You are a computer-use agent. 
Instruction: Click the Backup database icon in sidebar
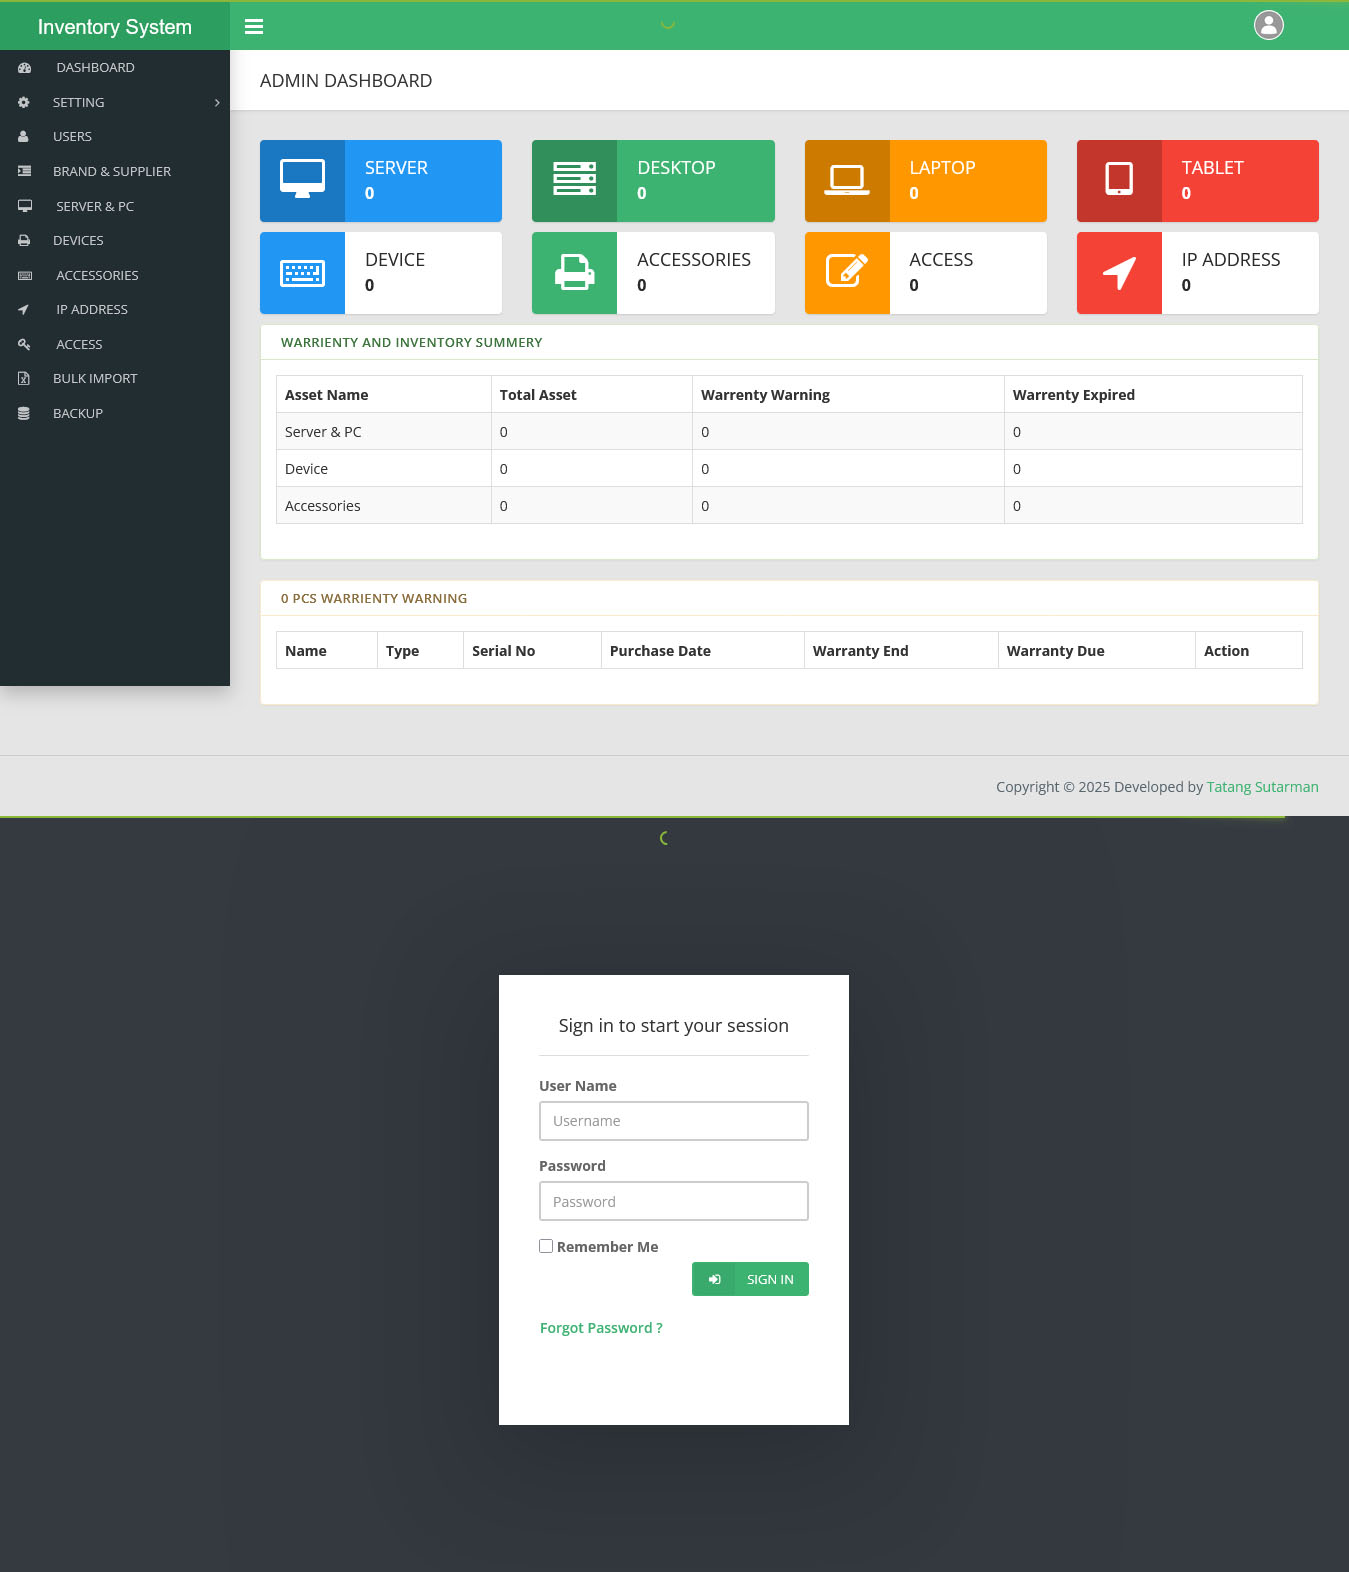pos(23,413)
